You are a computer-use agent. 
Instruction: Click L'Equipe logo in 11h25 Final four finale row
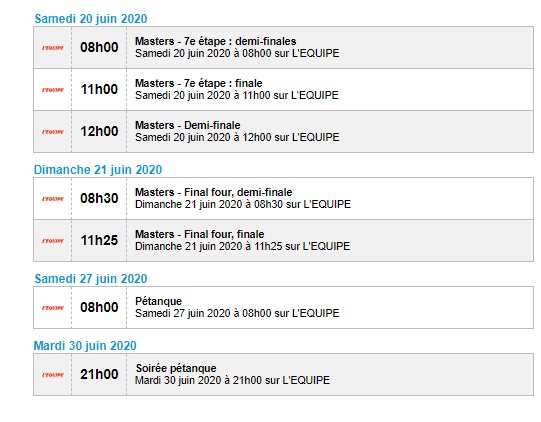(x=53, y=241)
